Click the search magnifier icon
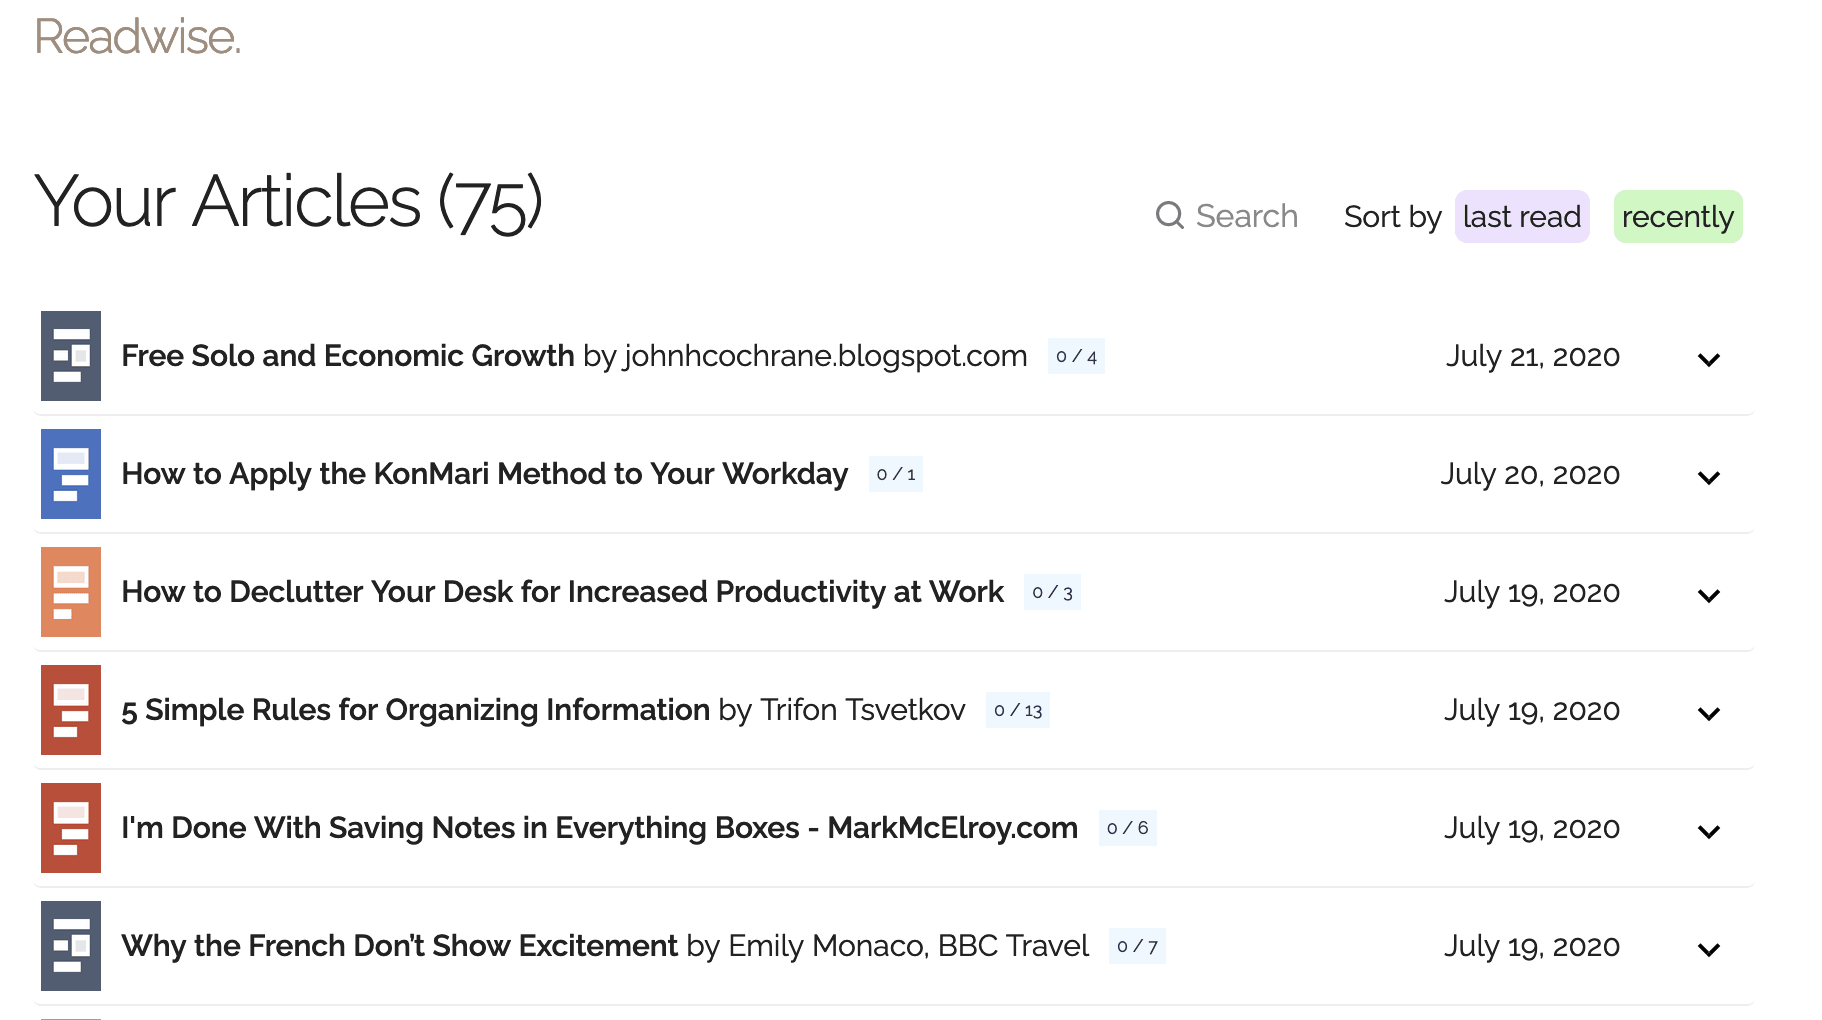Screen dimensions: 1822x1020 tap(1169, 215)
